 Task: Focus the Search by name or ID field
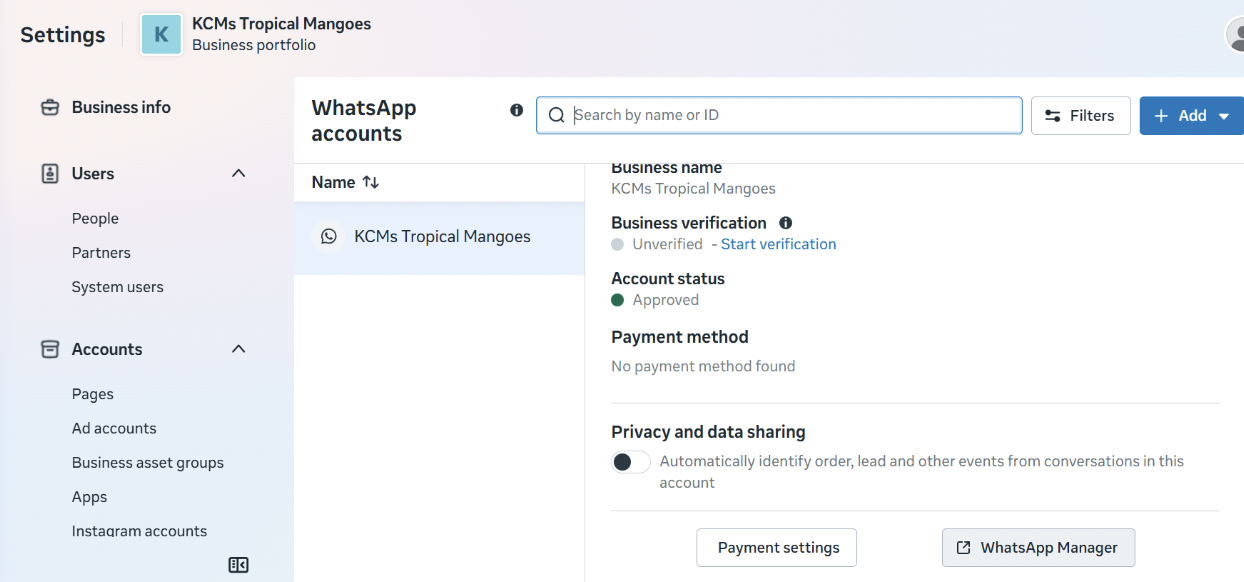coord(779,115)
